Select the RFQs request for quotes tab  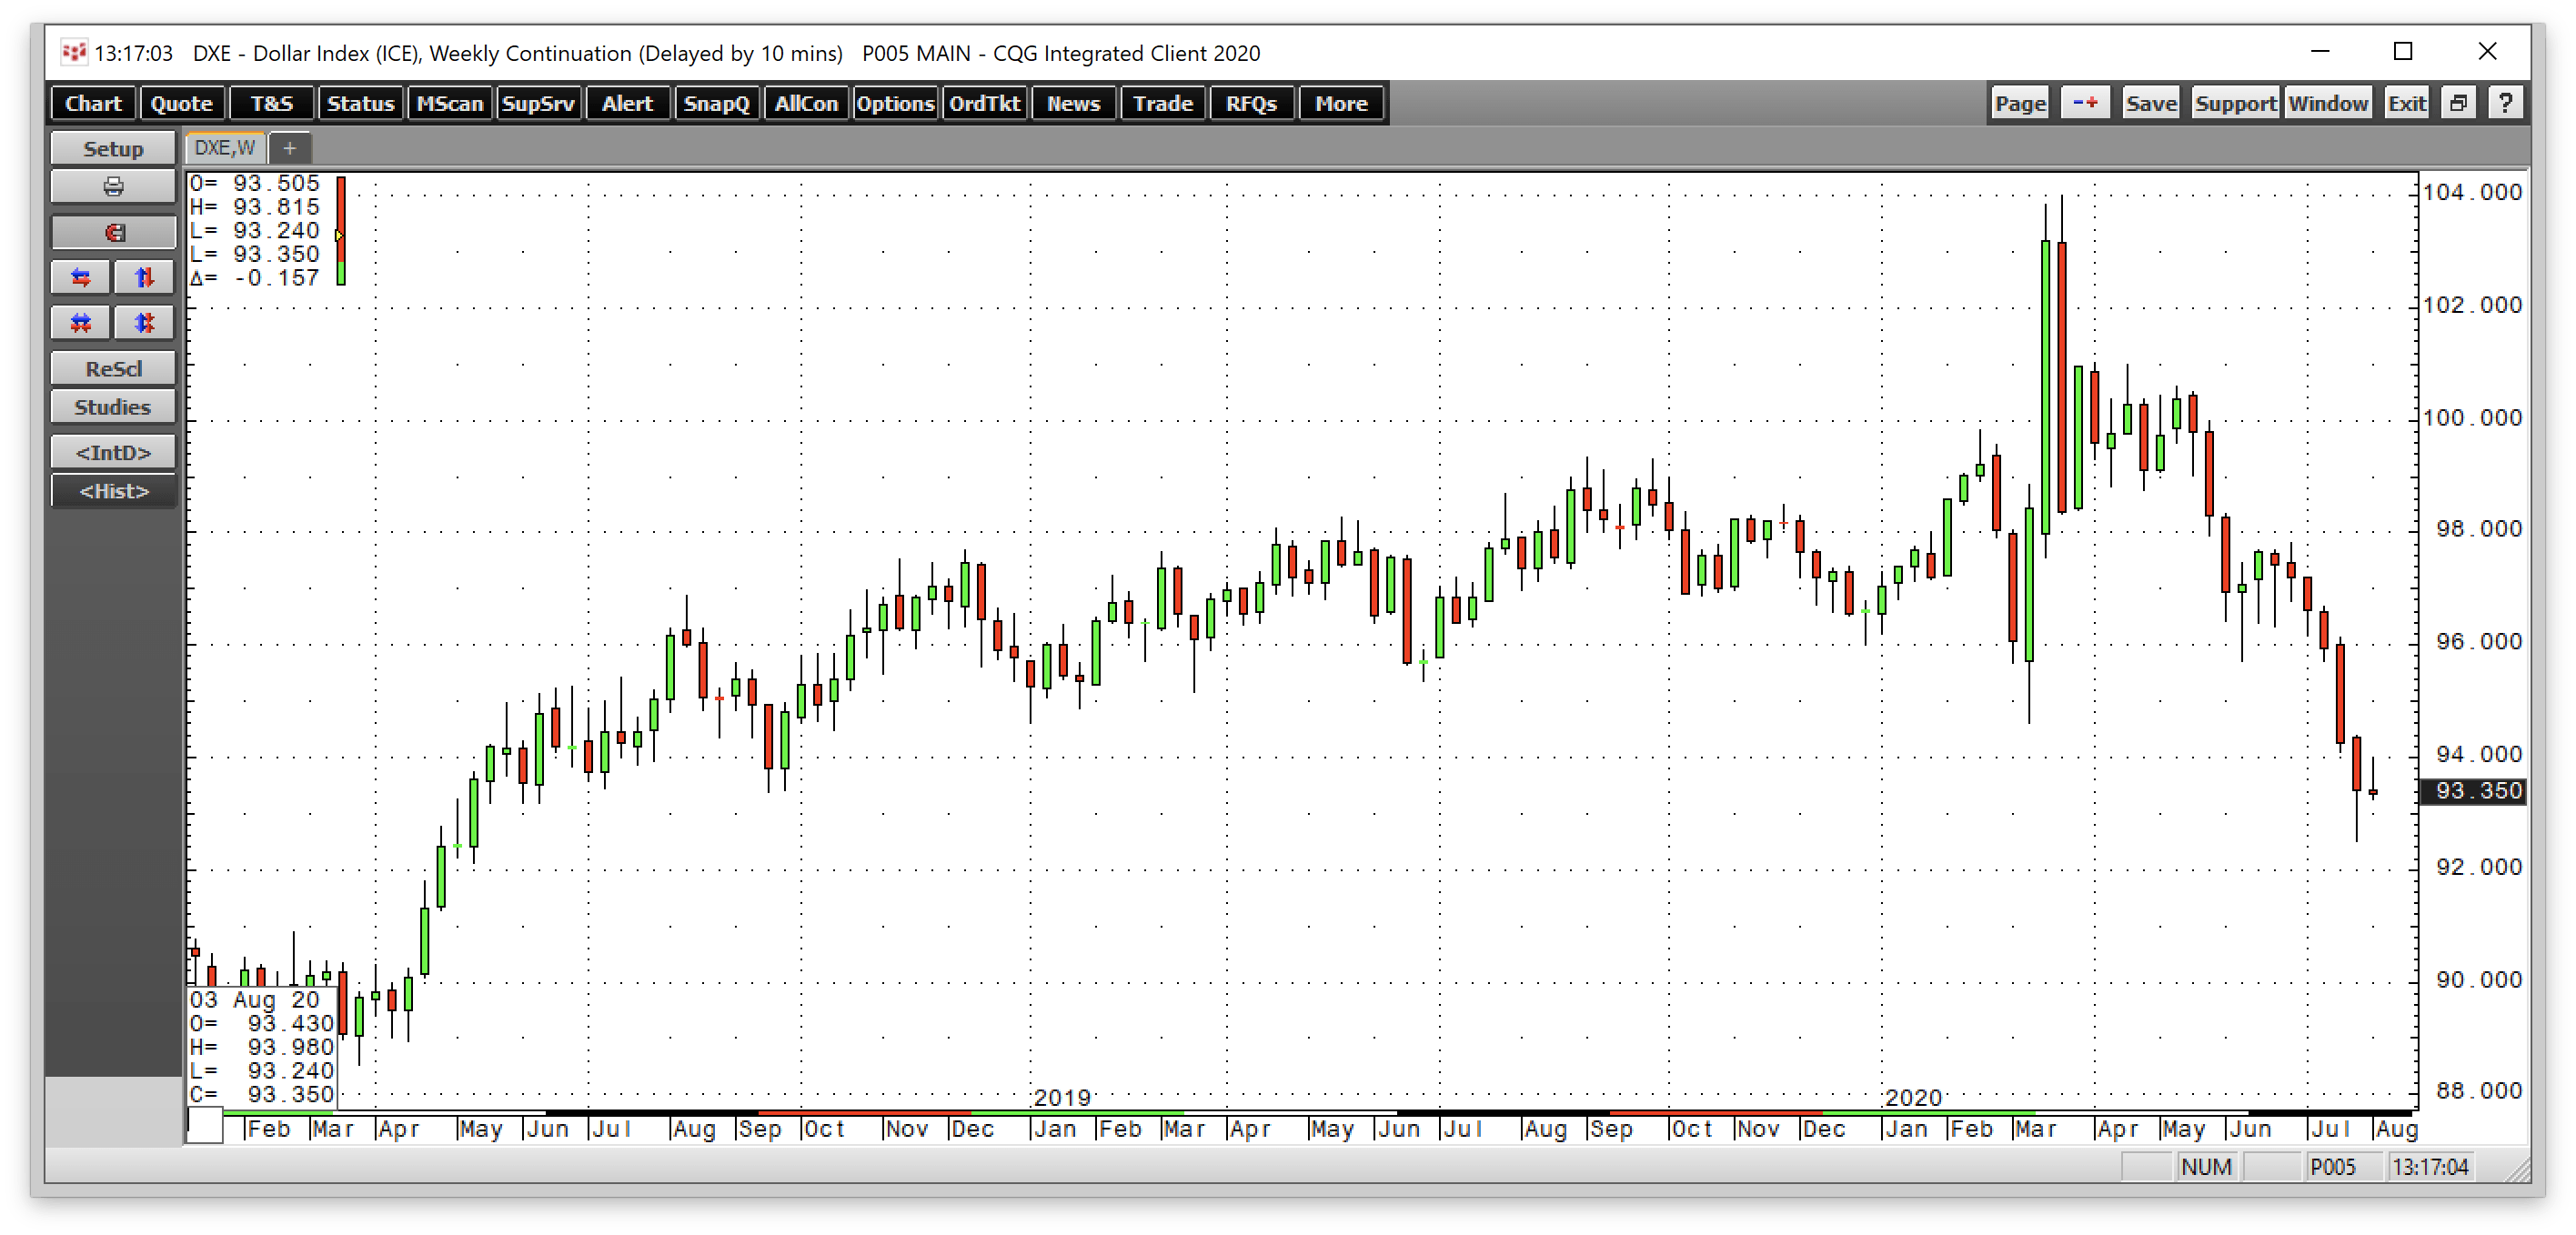click(1250, 102)
